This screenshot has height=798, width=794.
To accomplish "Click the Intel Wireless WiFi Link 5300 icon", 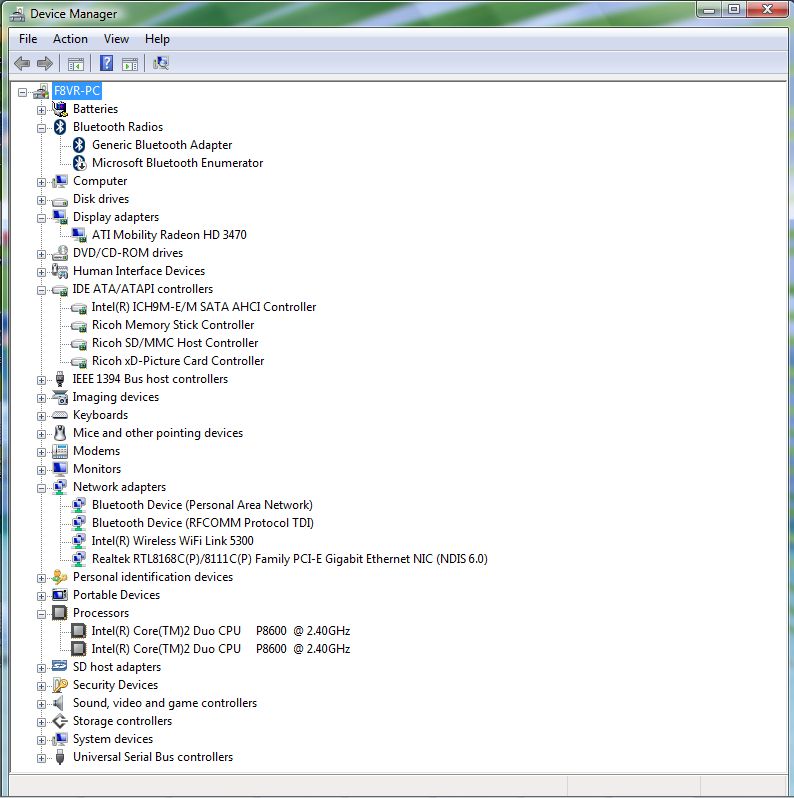I will point(80,541).
